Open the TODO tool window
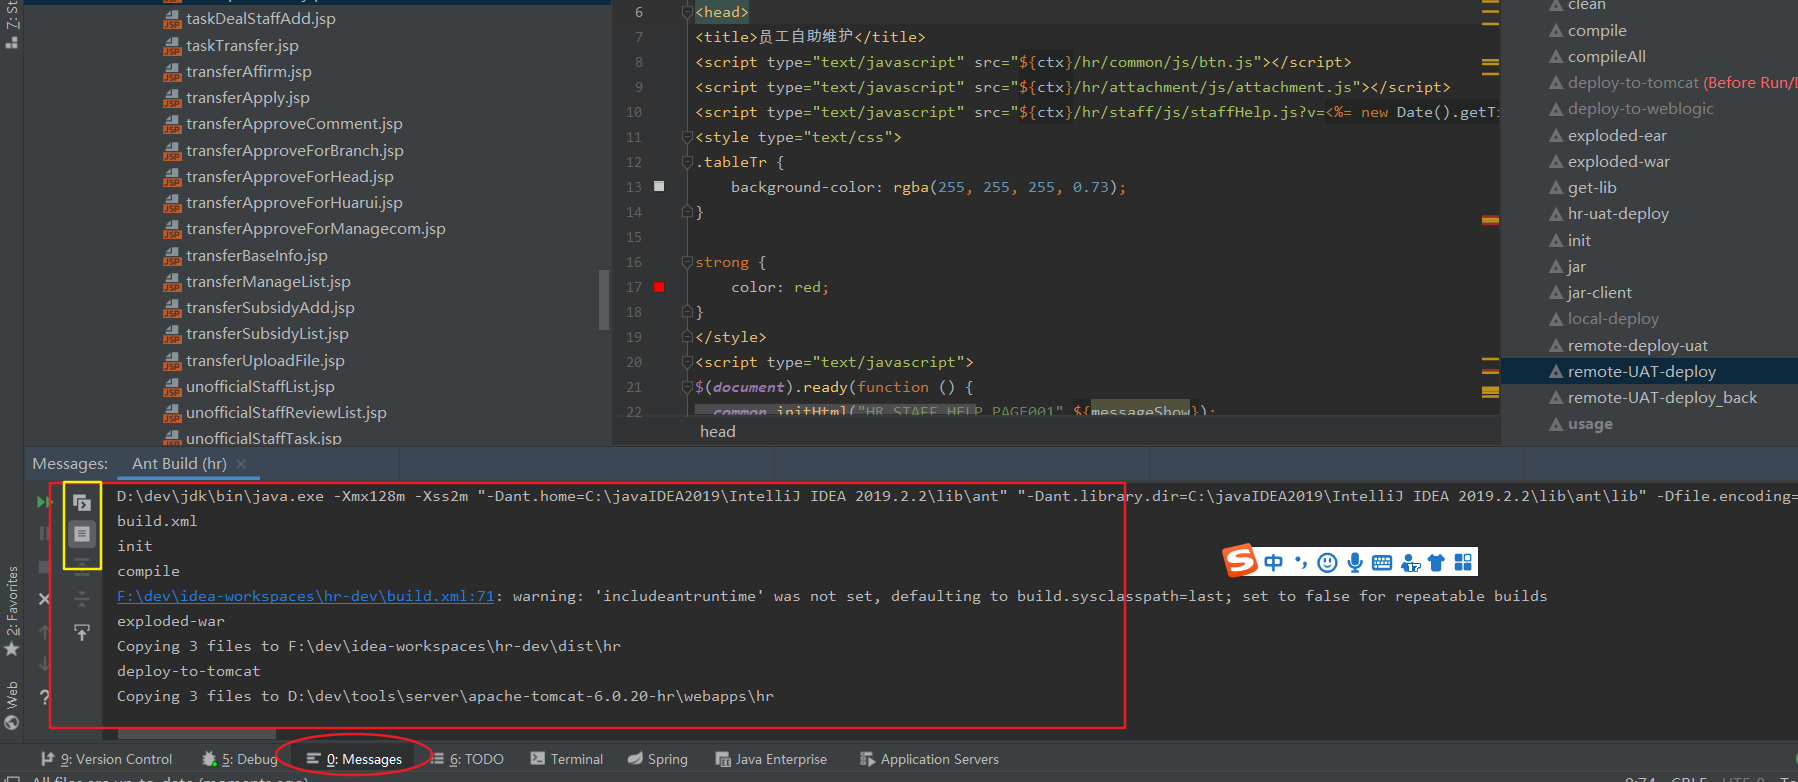 point(467,760)
